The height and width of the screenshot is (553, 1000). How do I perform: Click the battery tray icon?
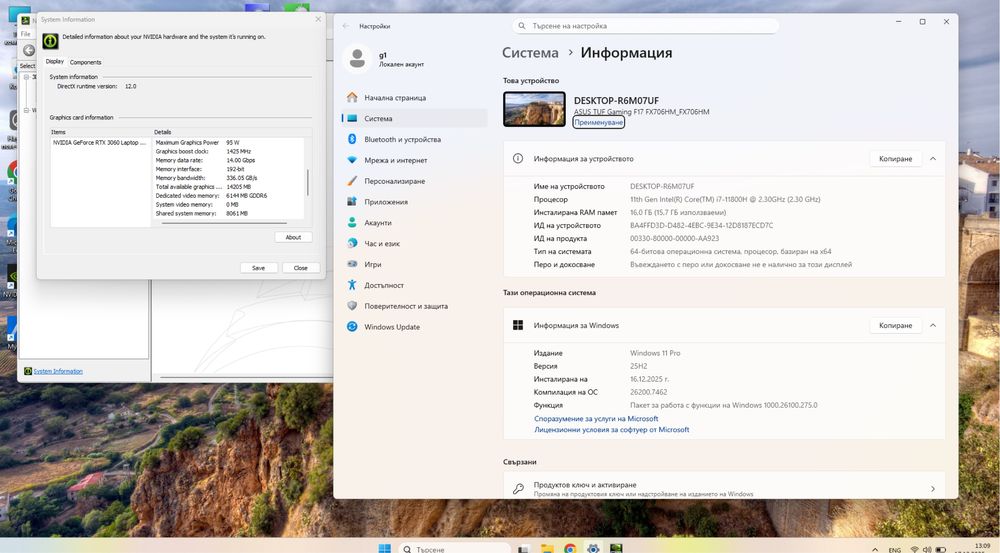pos(941,549)
